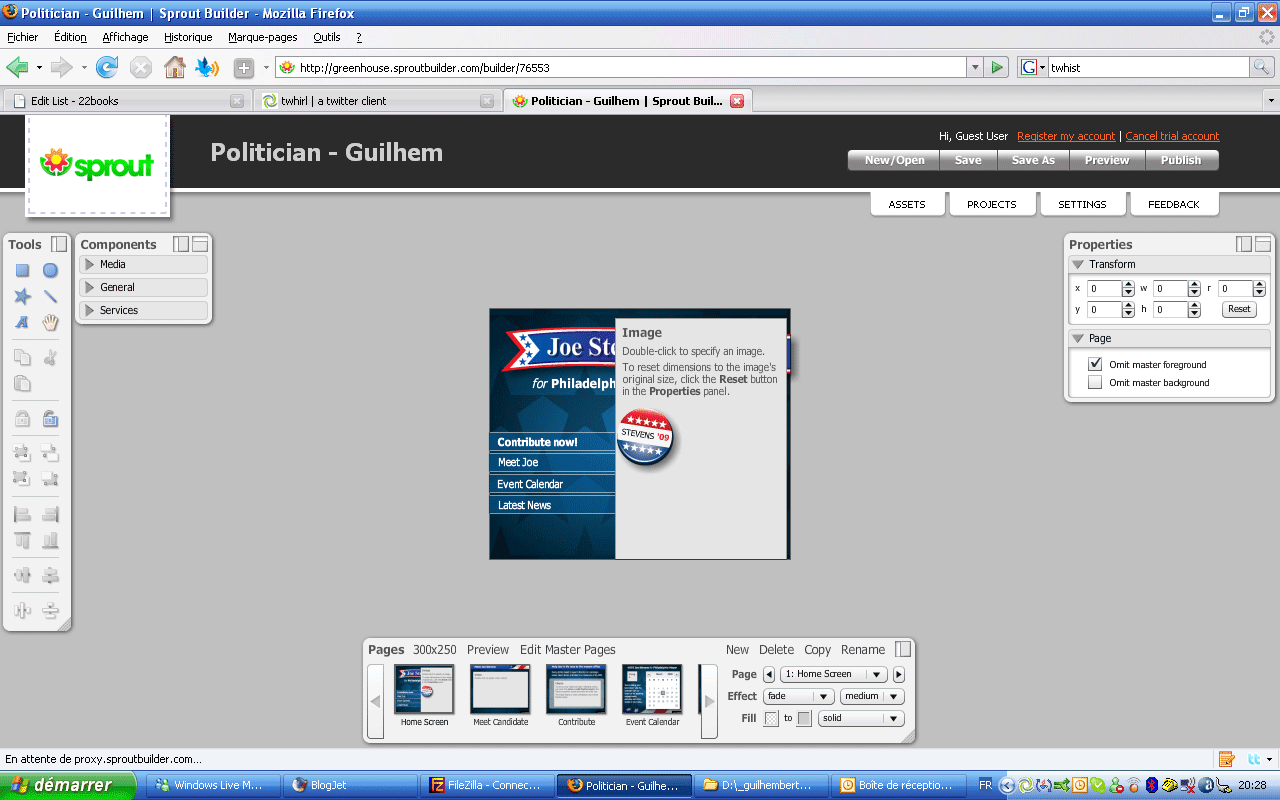Image resolution: width=1280 pixels, height=800 pixels.
Task: Uncheck Omit master foreground
Action: click(x=1095, y=364)
